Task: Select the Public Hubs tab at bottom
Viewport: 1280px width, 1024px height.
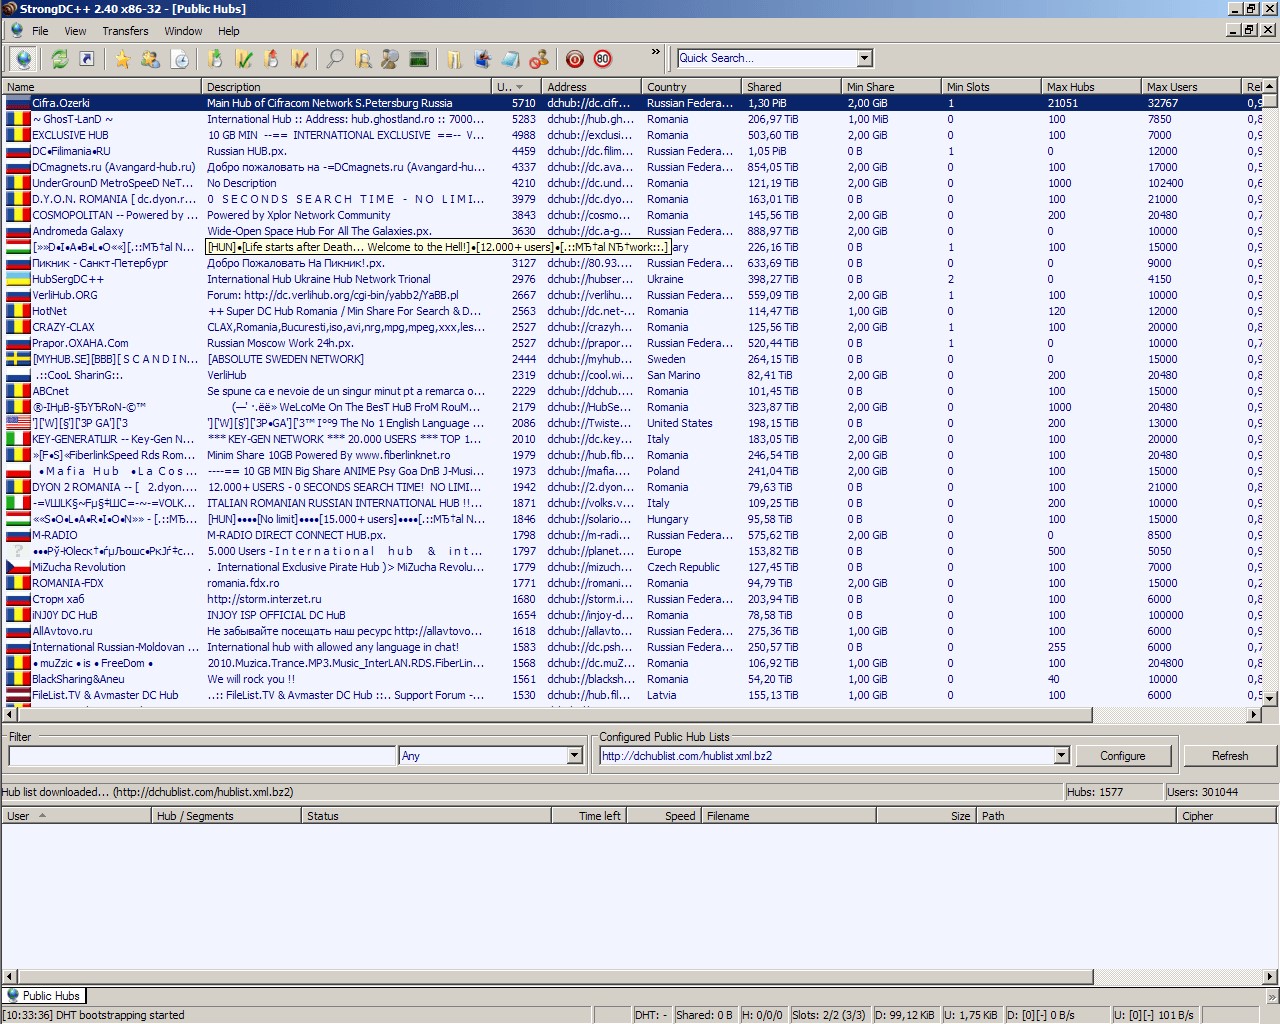Action: click(x=43, y=996)
